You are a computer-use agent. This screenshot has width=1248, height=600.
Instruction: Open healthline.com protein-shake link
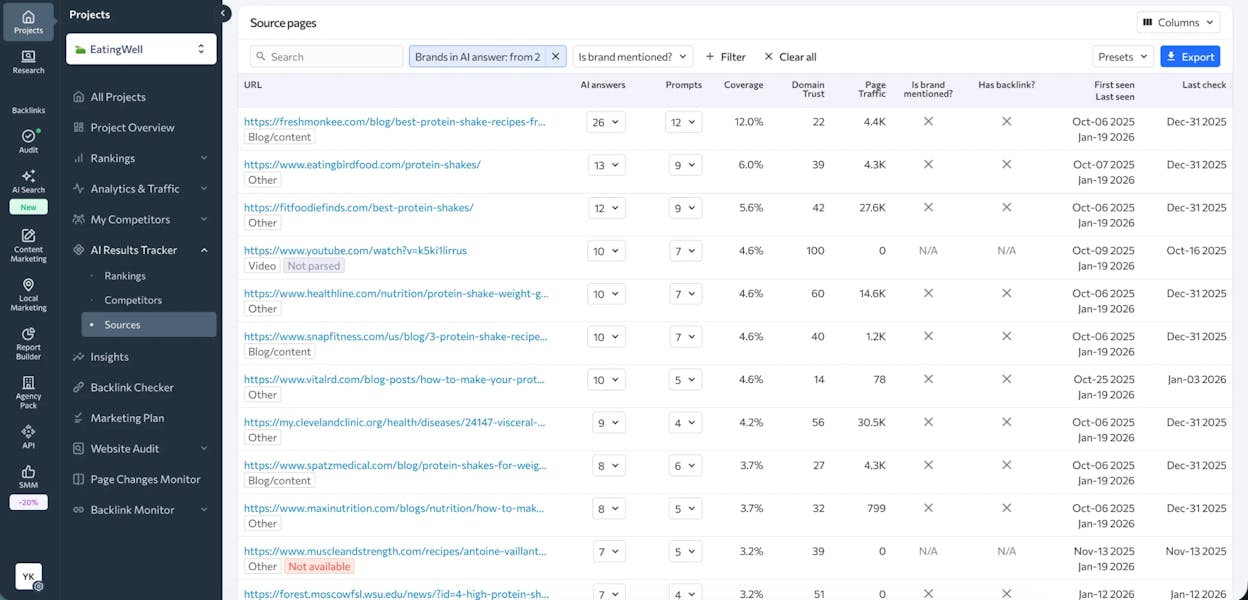396,294
